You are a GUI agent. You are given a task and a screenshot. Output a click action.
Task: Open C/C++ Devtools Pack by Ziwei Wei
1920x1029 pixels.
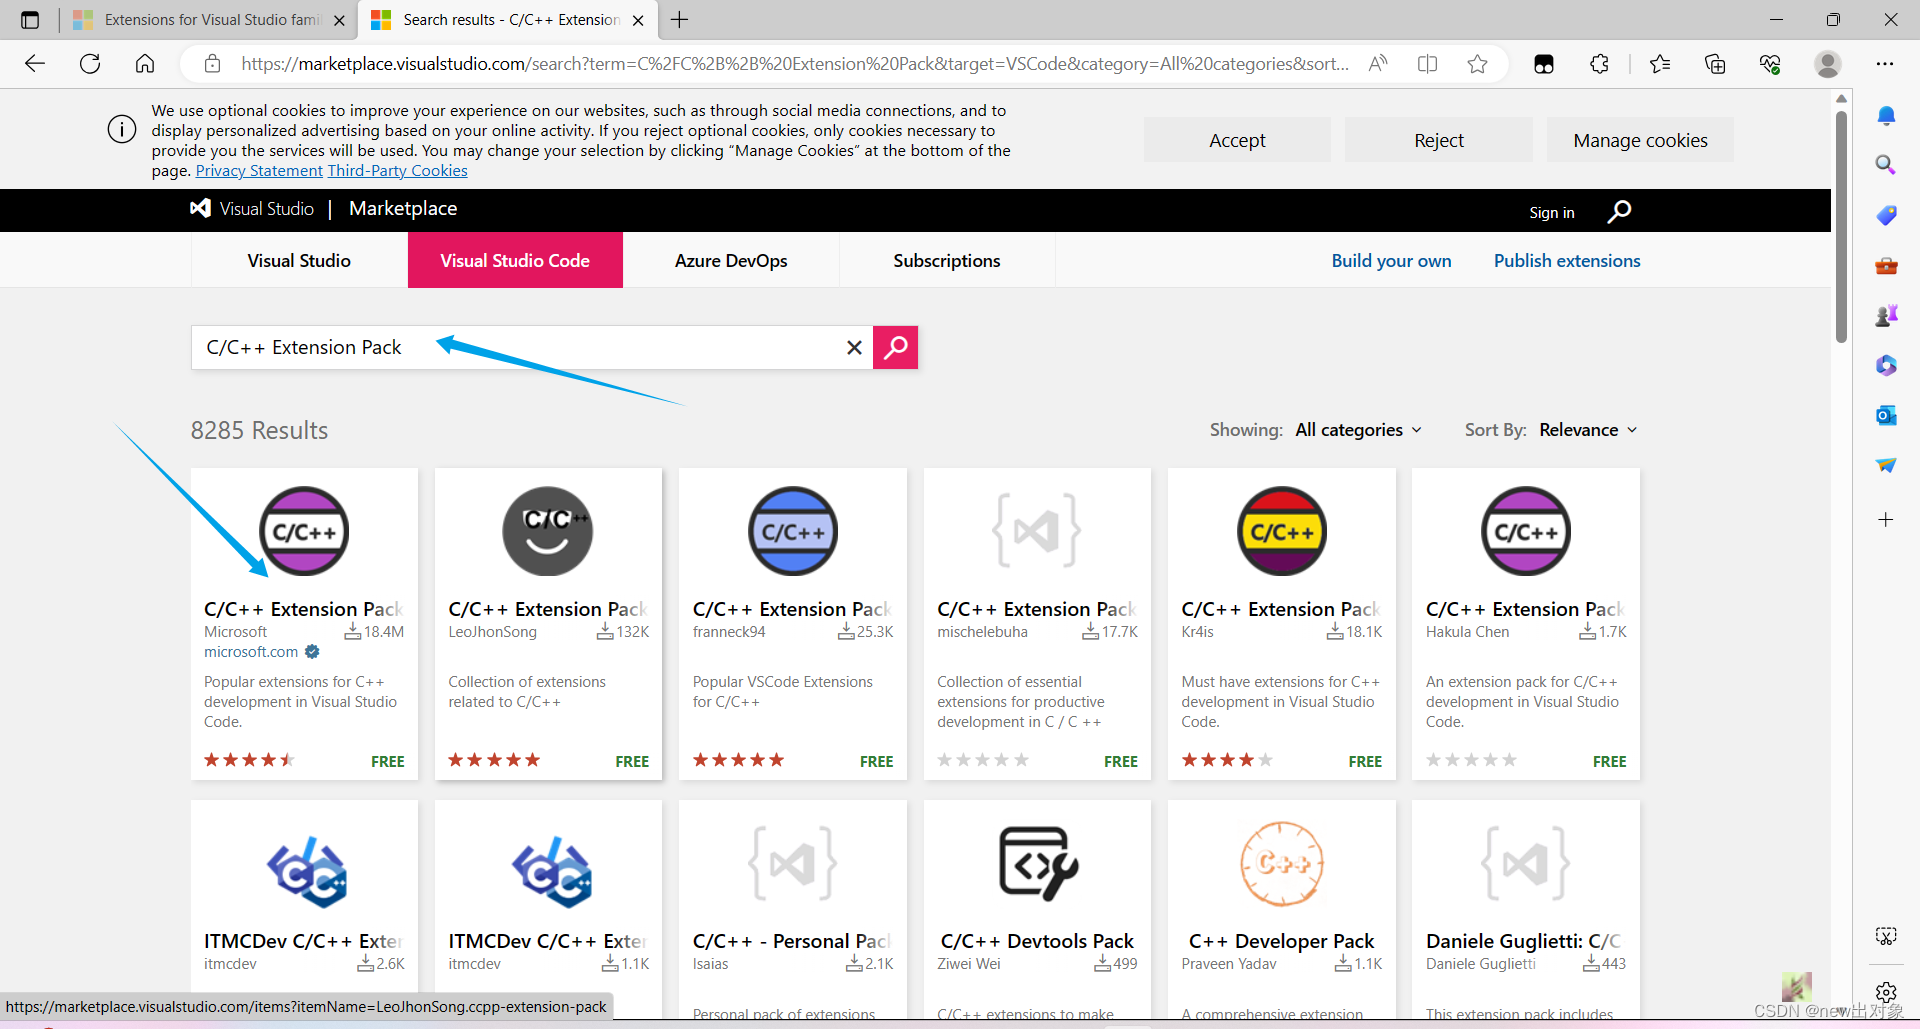pos(1037,910)
